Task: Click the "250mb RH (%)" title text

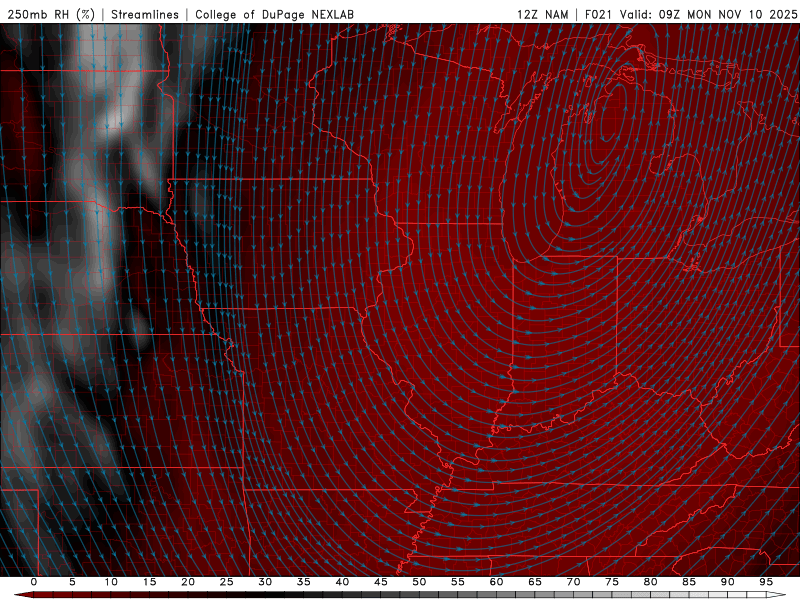Action: pos(51,14)
